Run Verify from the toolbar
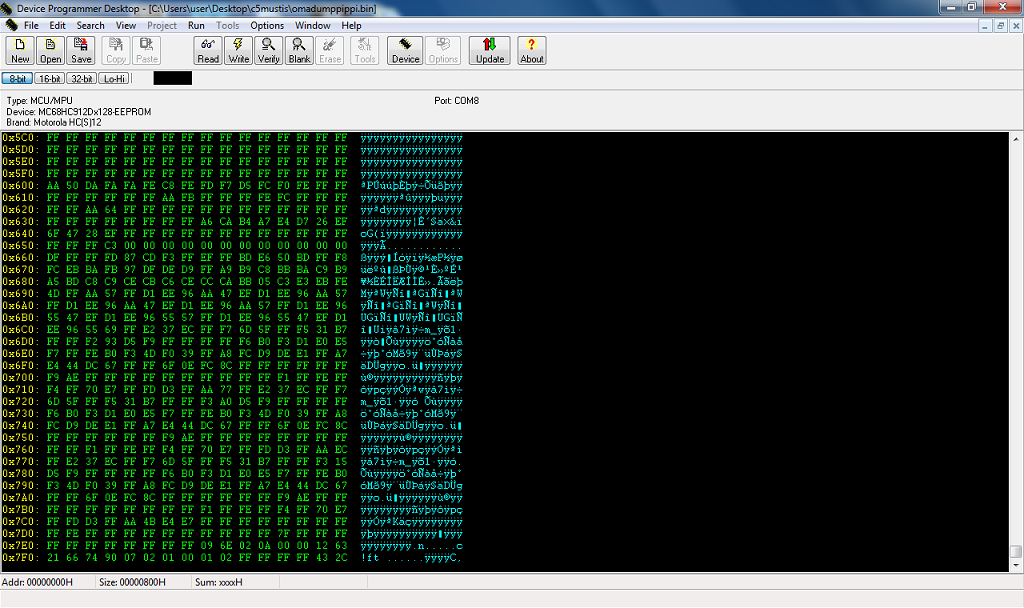This screenshot has width=1024, height=608. pyautogui.click(x=268, y=50)
